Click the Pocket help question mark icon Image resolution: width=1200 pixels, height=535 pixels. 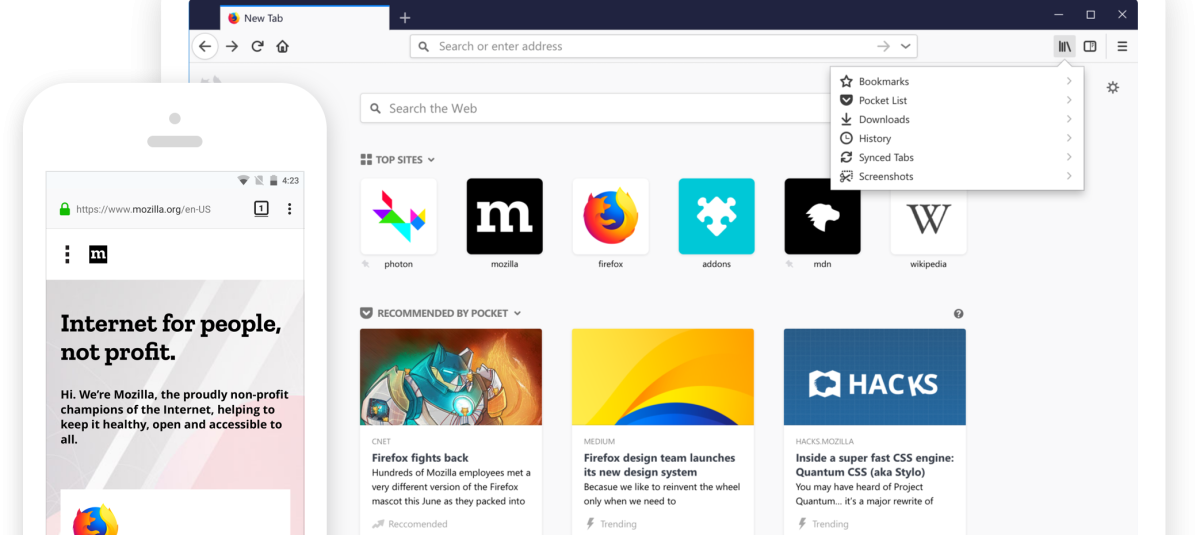tap(959, 314)
